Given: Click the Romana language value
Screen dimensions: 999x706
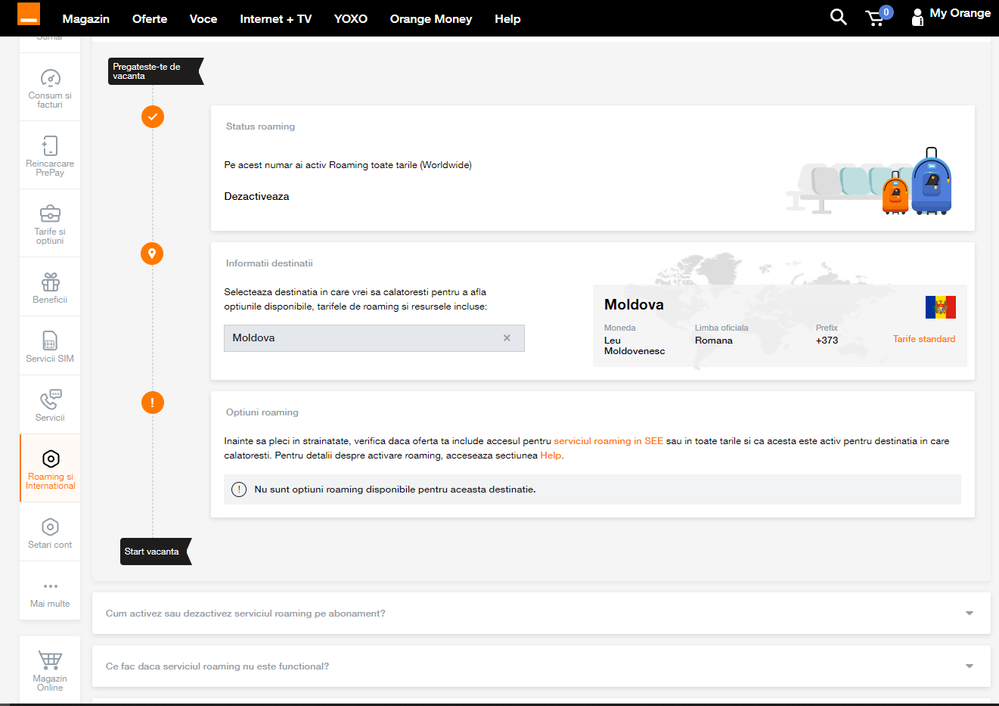Looking at the screenshot, I should tap(714, 340).
